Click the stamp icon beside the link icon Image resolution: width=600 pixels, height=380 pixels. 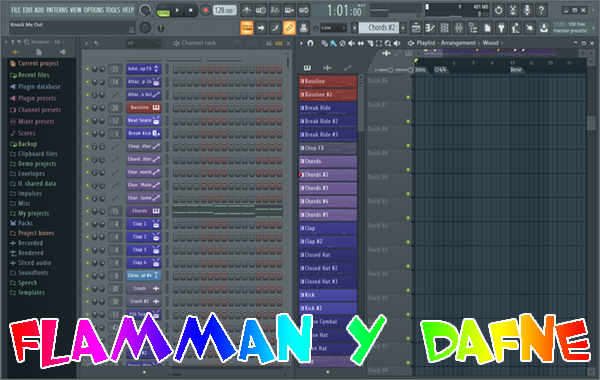tap(303, 28)
